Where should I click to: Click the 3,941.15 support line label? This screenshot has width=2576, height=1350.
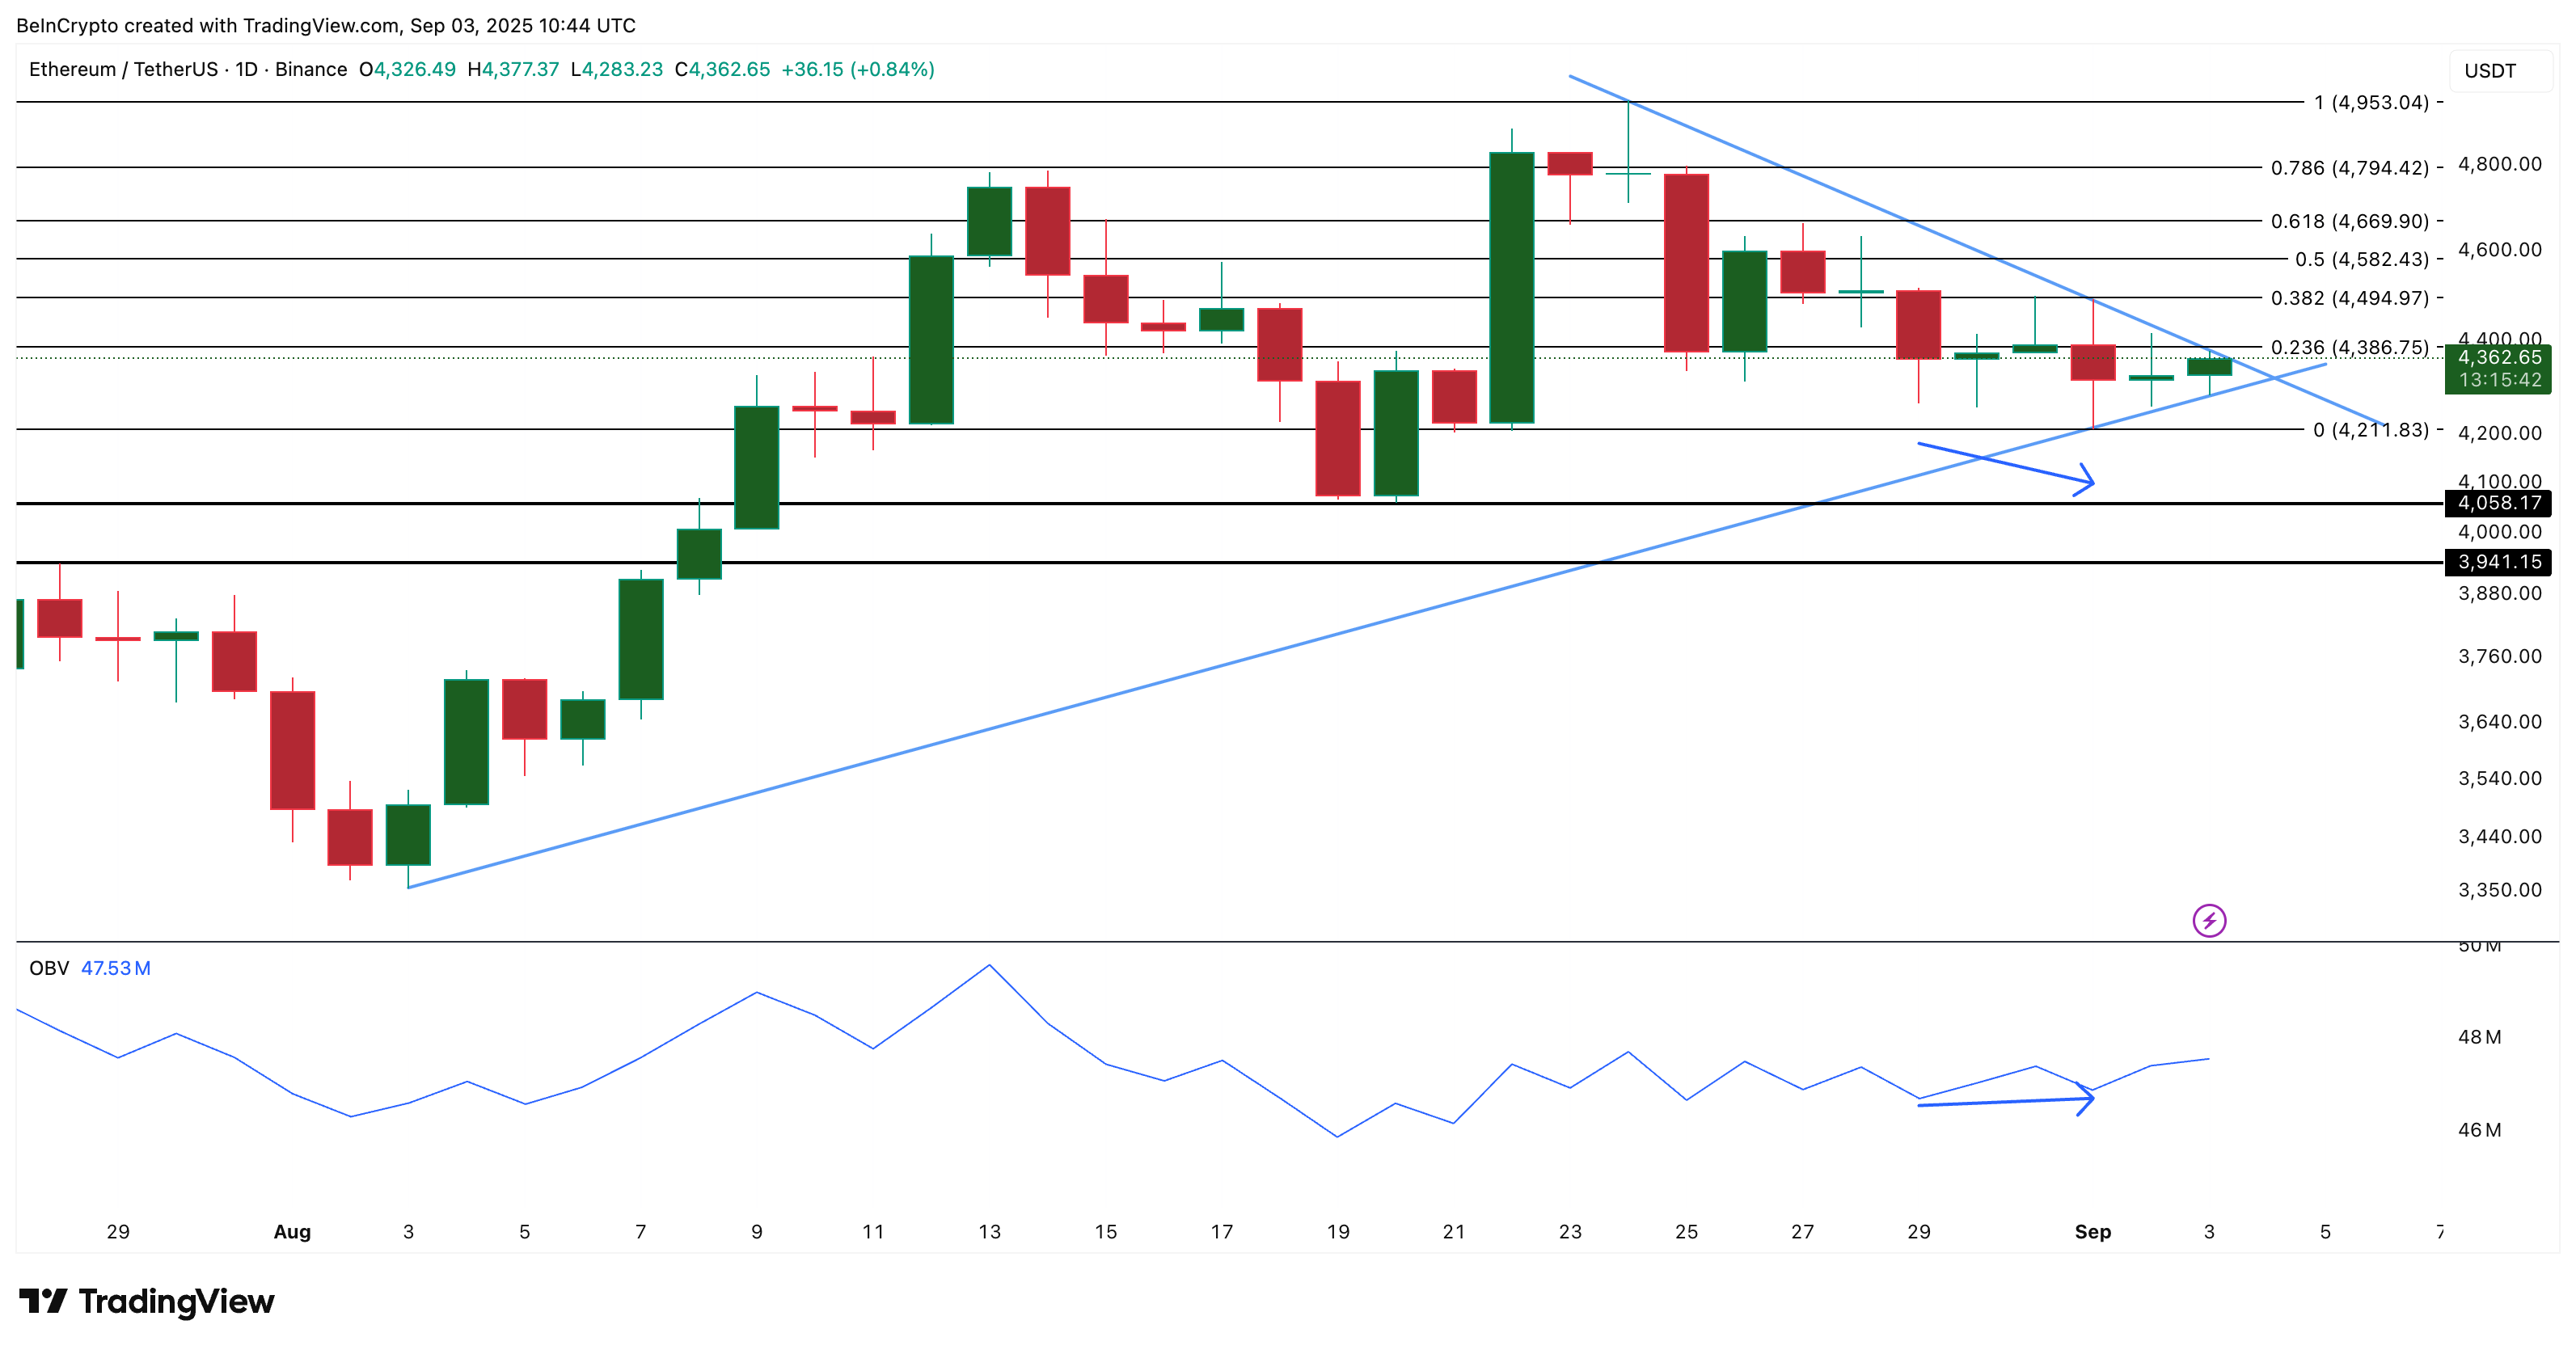2498,562
